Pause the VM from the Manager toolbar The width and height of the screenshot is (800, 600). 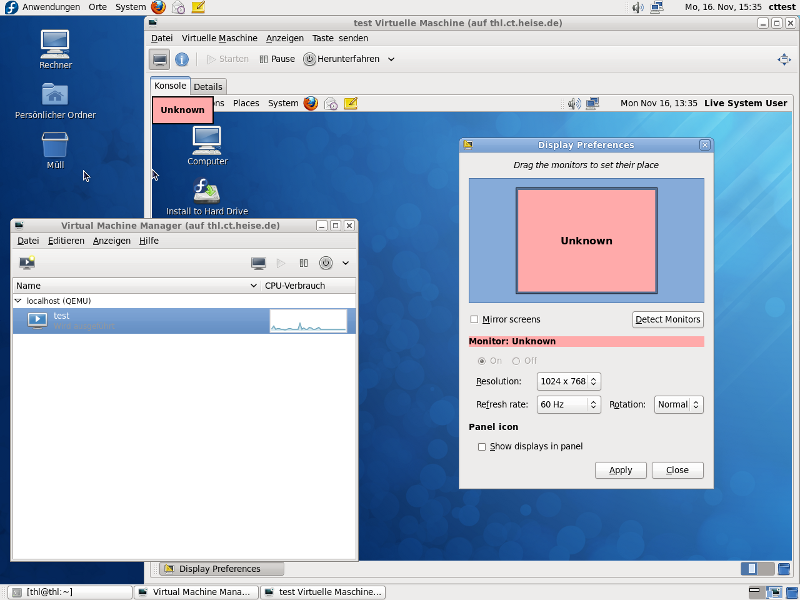tap(302, 263)
